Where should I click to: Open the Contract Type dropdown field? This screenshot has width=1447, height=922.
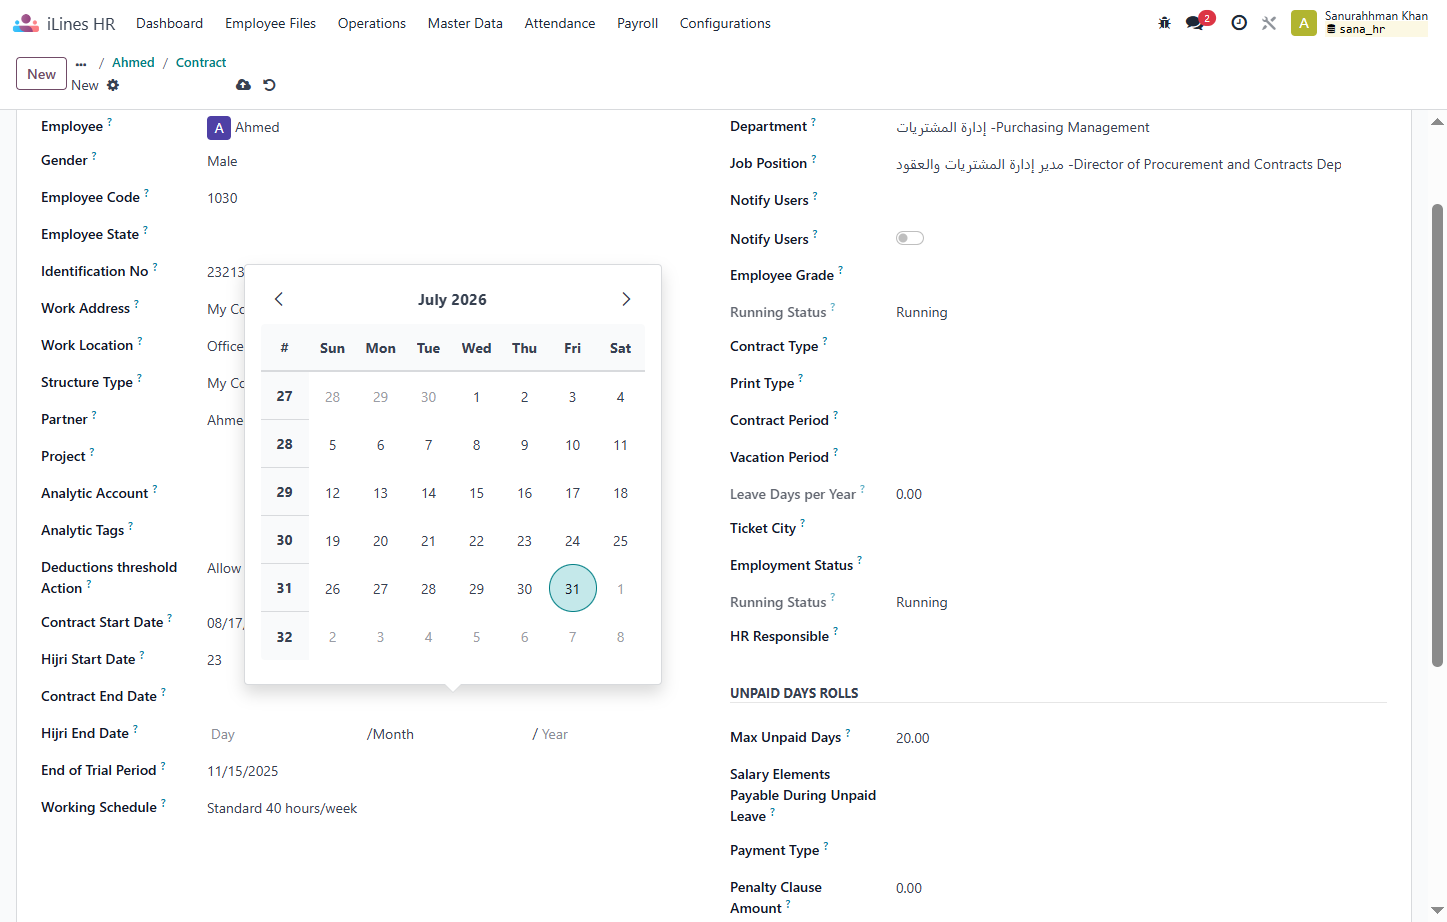(x=1140, y=347)
